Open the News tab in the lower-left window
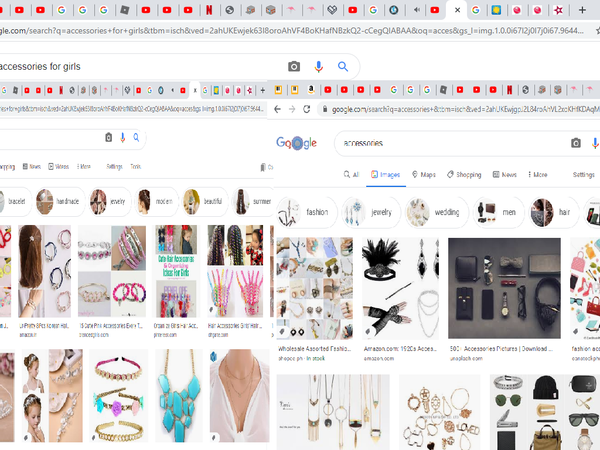The width and height of the screenshot is (600, 450). [31, 166]
